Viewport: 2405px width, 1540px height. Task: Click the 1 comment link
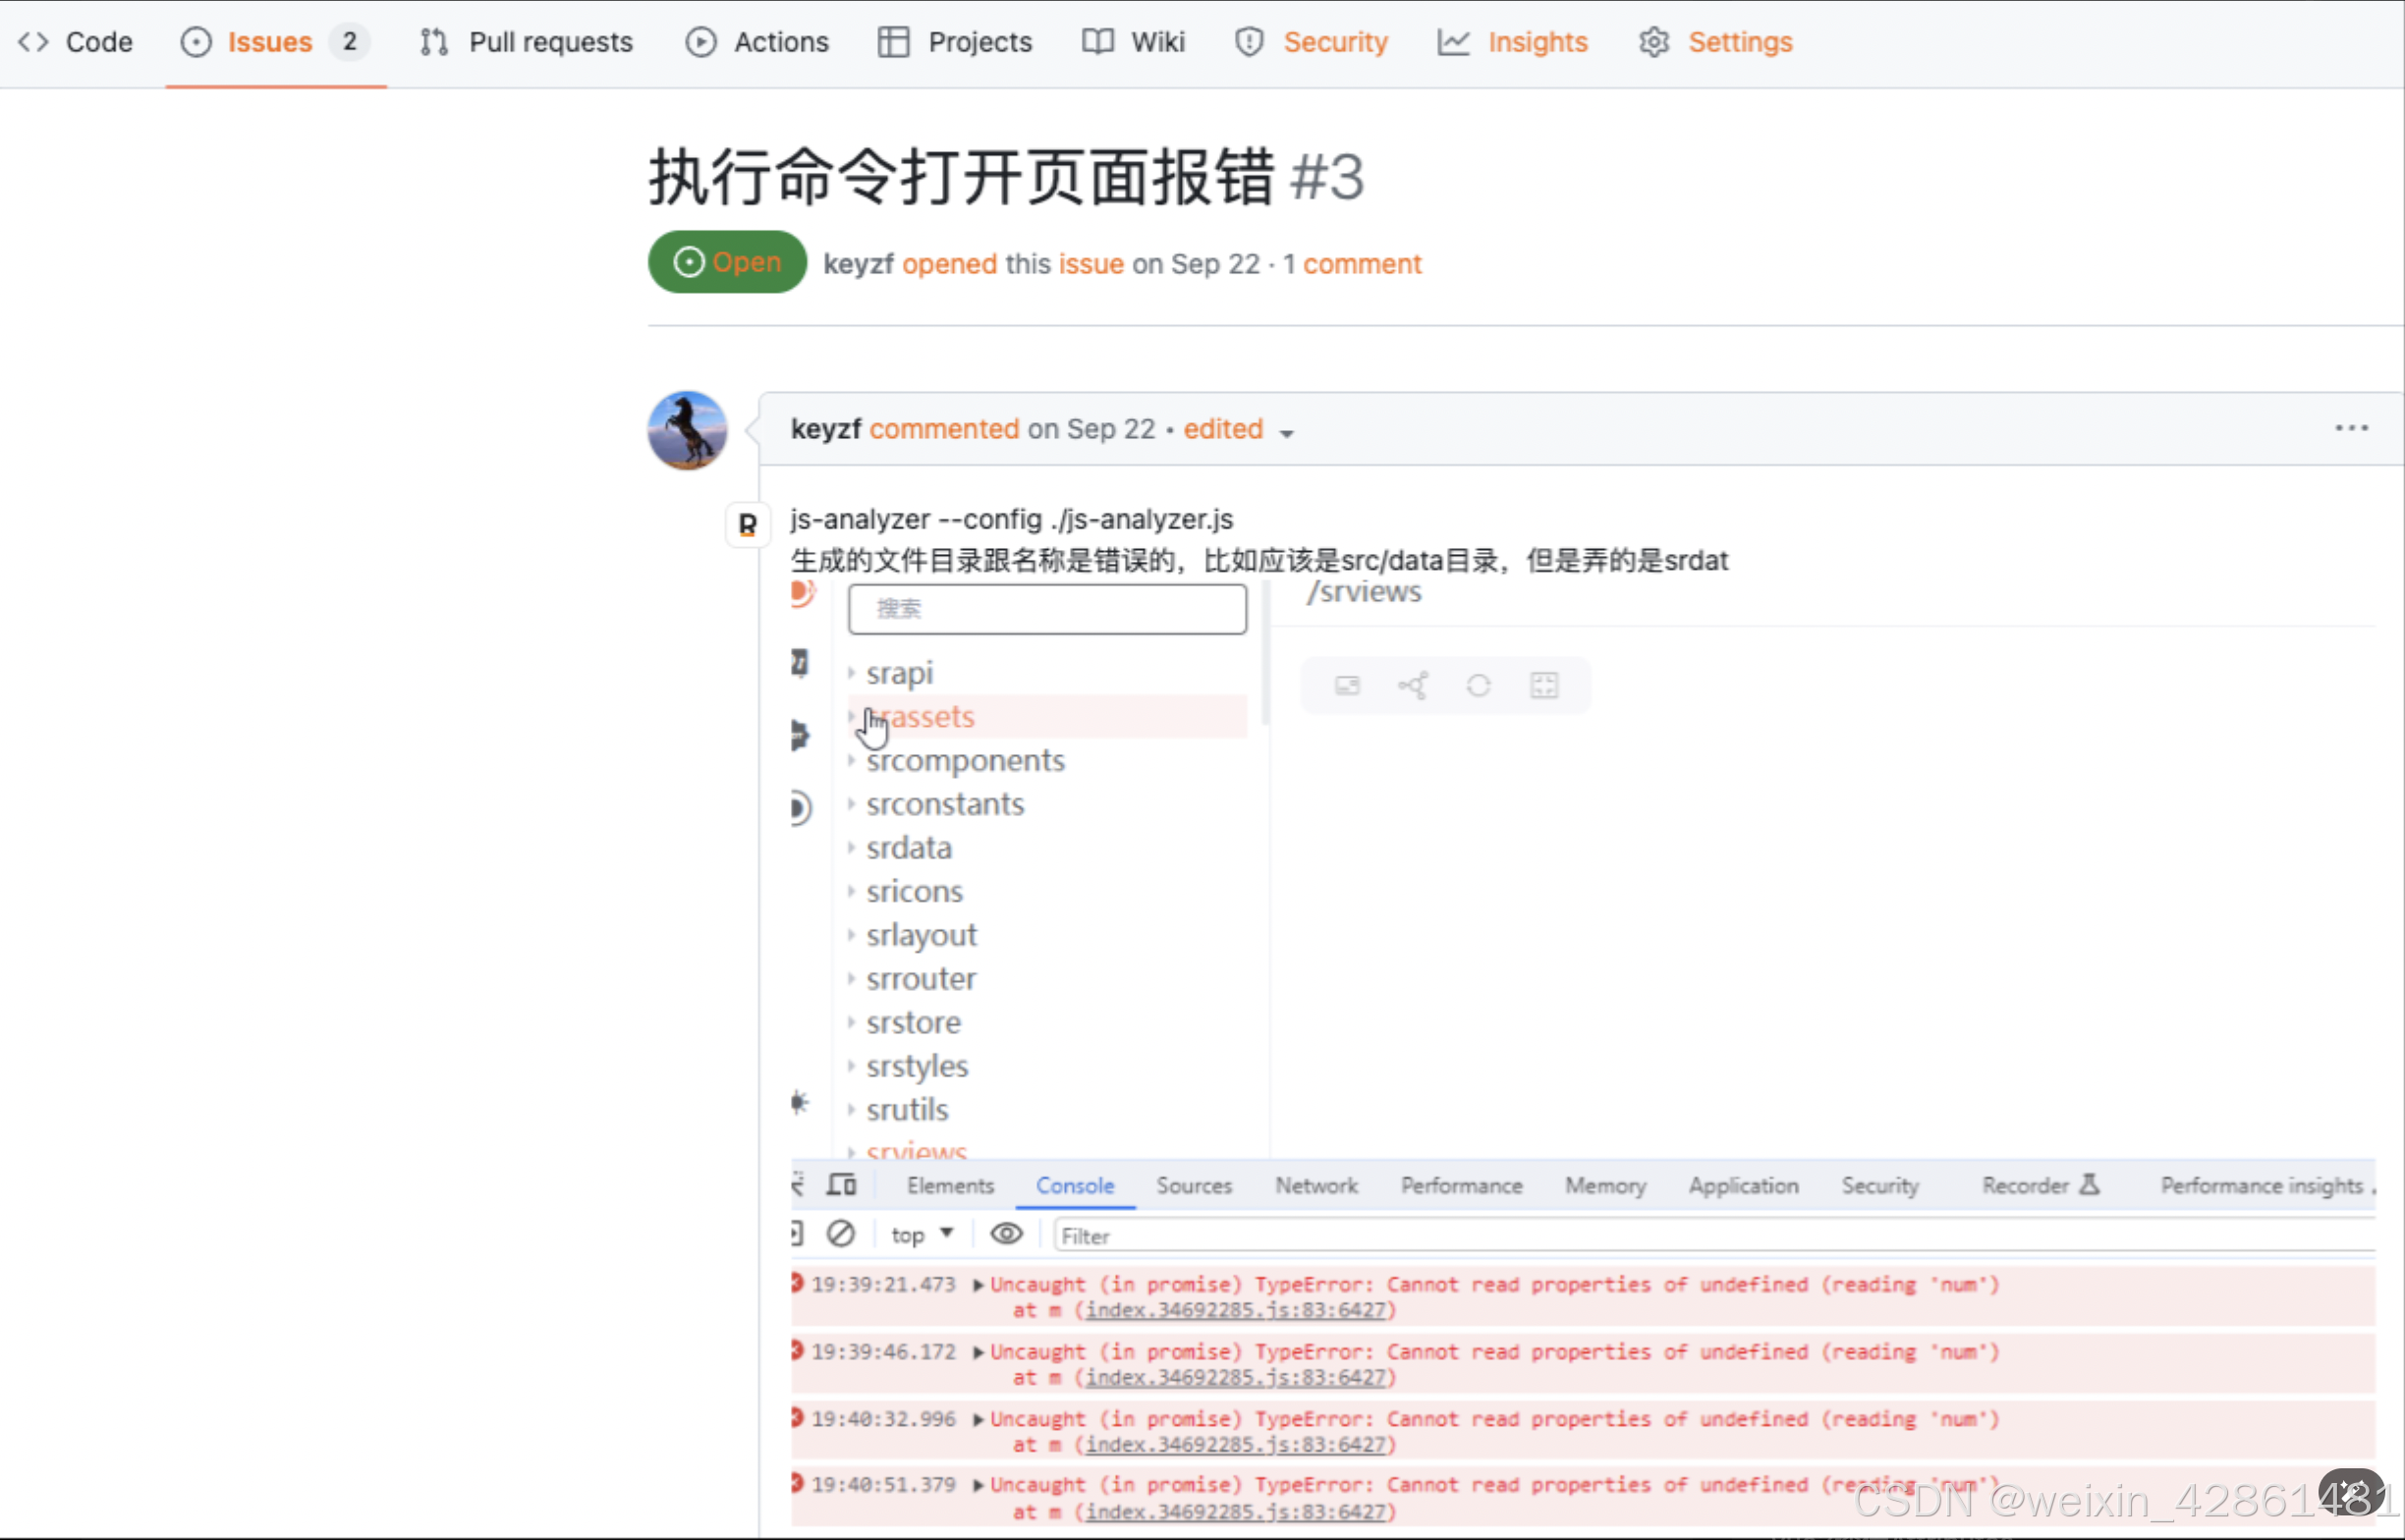pos(1352,264)
